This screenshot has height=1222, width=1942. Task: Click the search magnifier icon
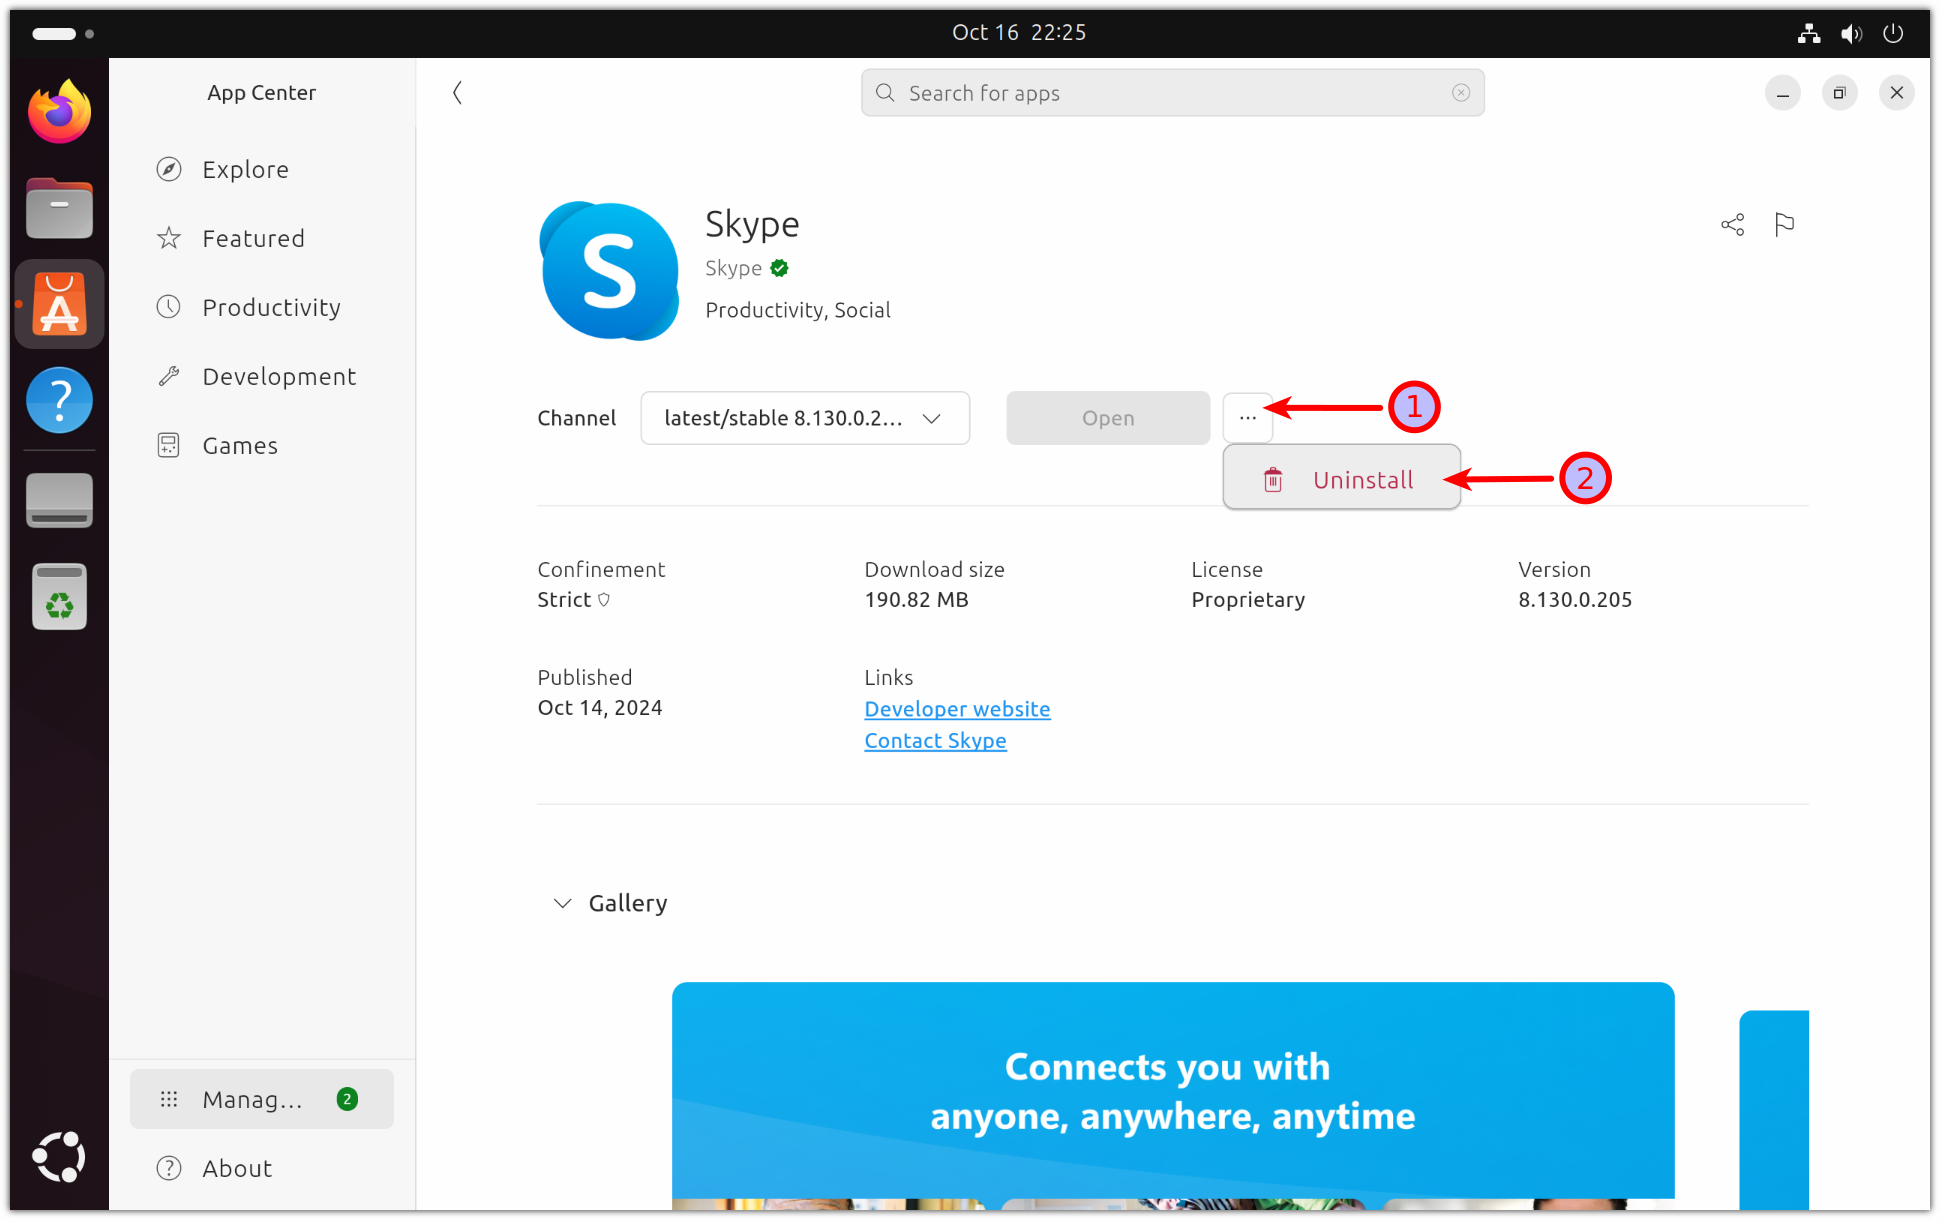point(885,93)
